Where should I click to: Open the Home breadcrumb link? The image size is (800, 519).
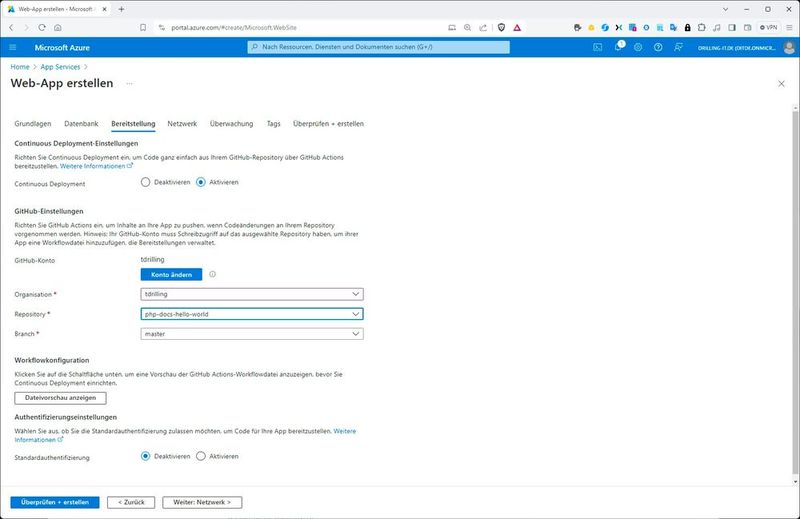pos(20,67)
